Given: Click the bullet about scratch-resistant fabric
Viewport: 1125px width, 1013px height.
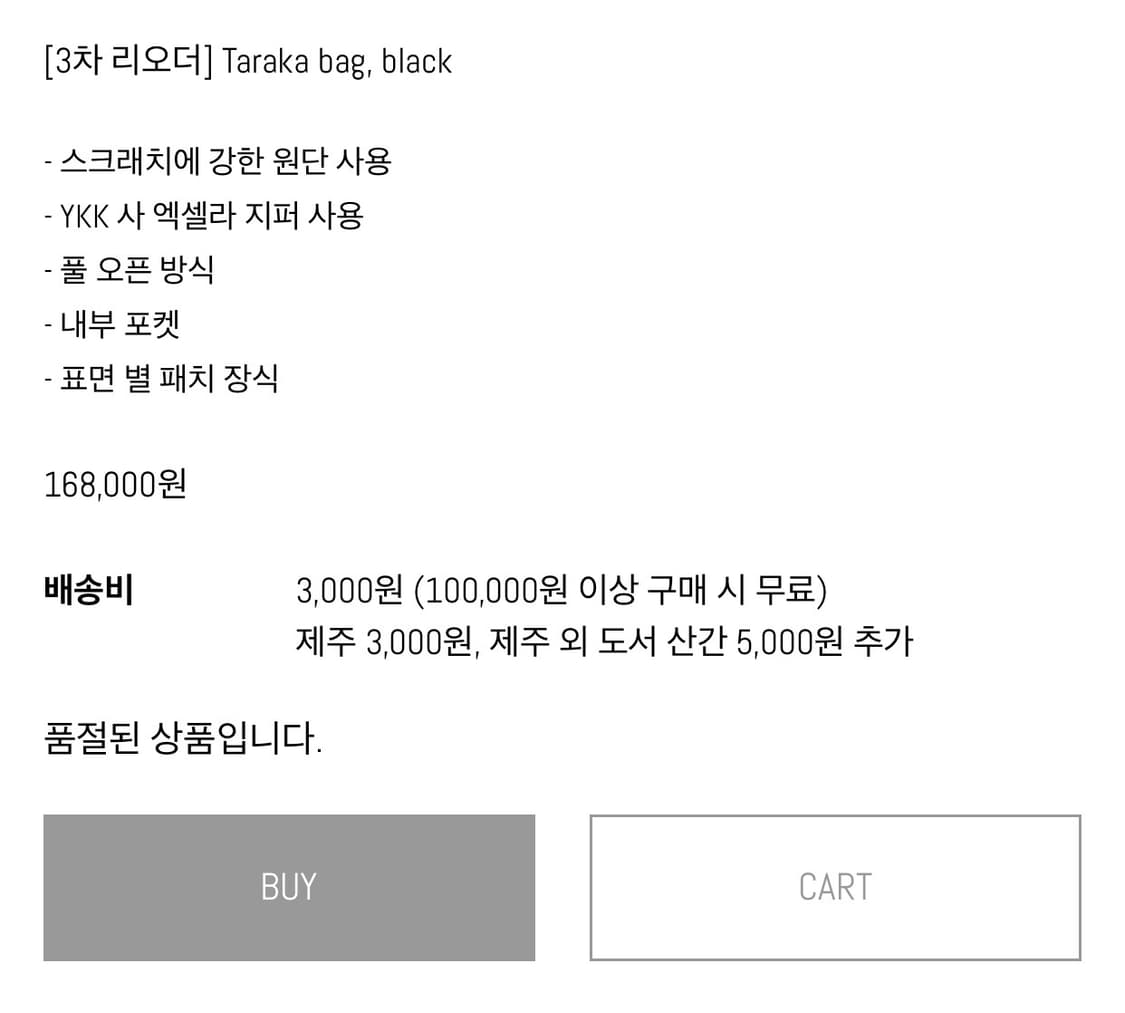Looking at the screenshot, I should [x=218, y=161].
